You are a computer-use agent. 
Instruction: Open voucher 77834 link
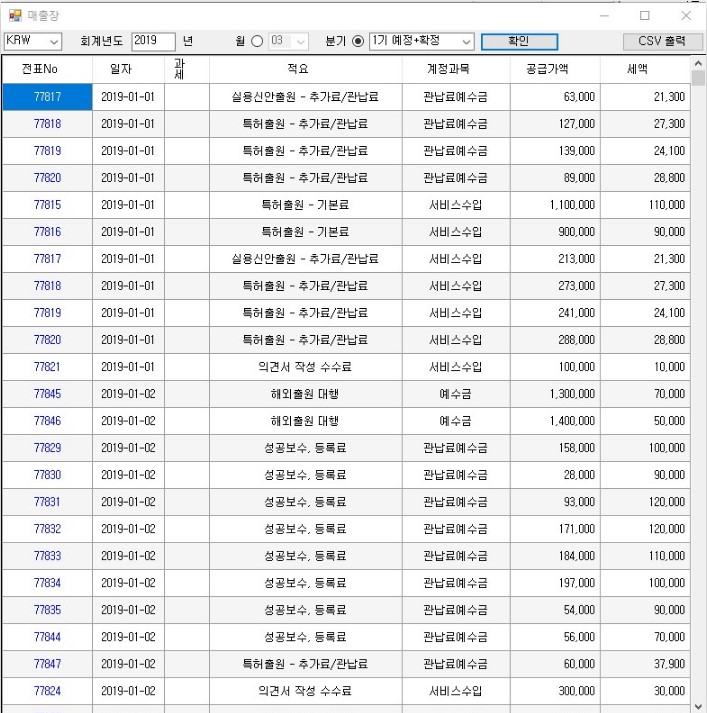coord(47,583)
